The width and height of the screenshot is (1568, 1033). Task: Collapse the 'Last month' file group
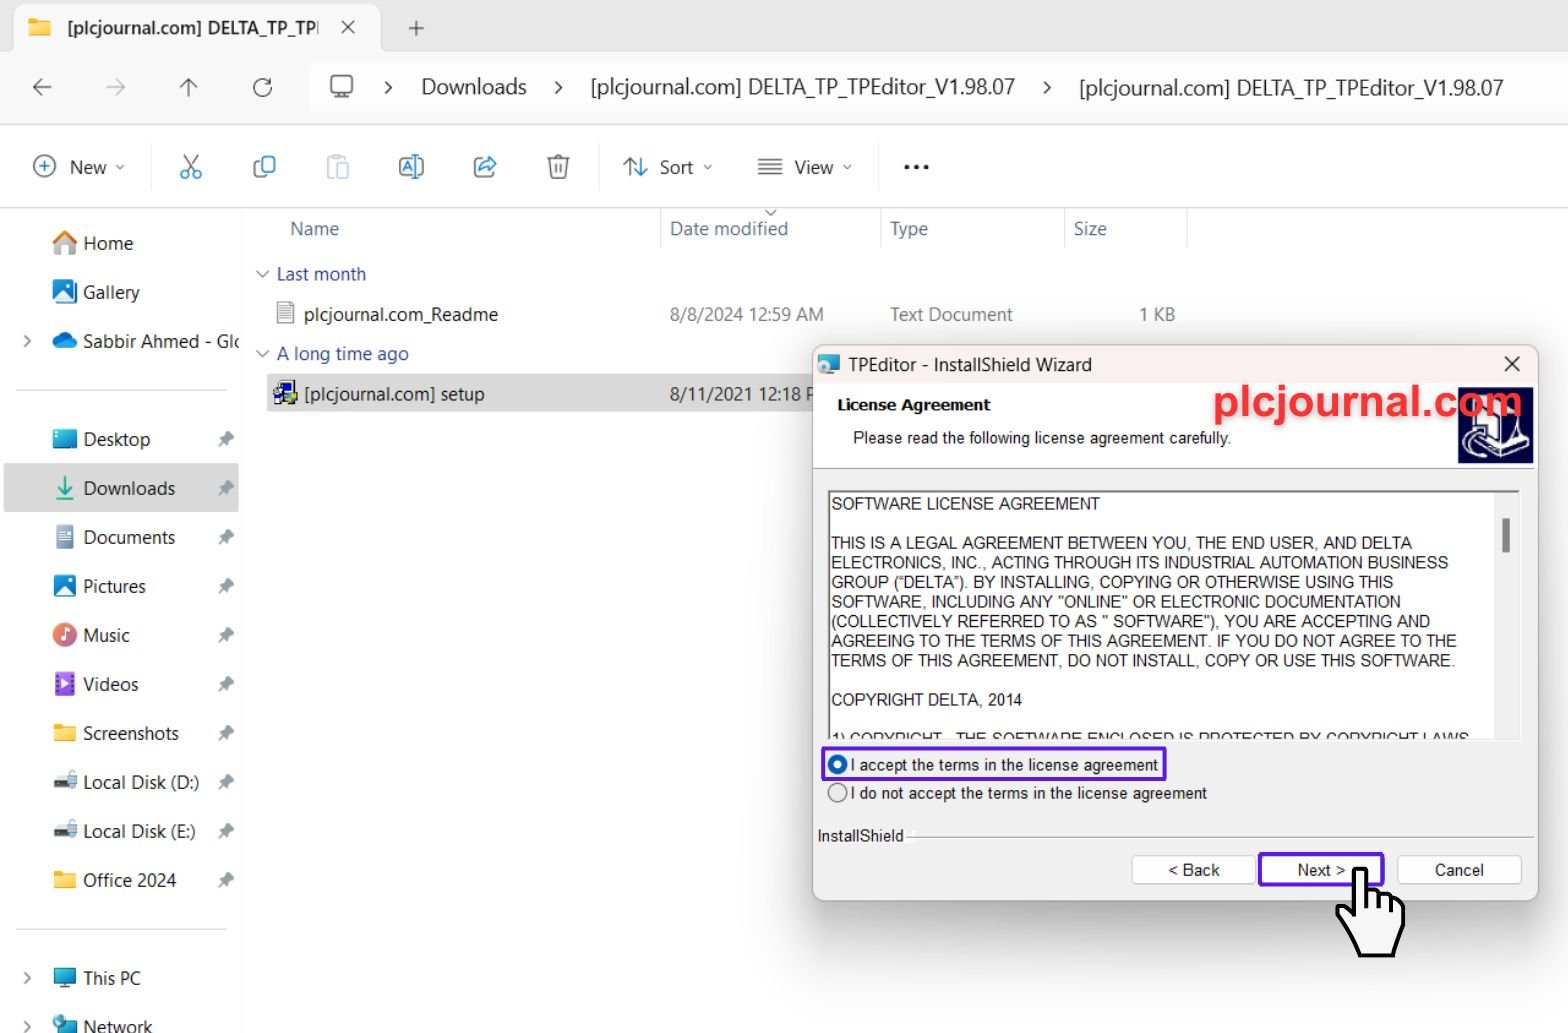(x=262, y=274)
